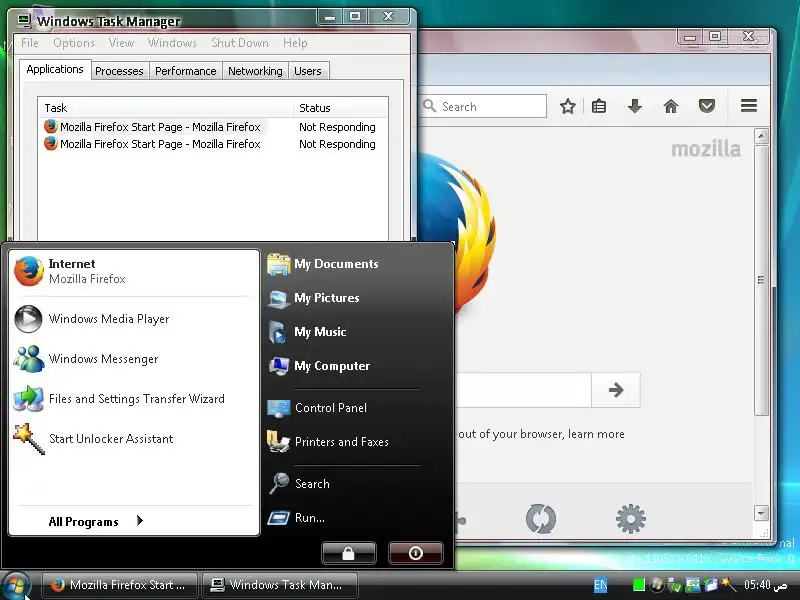Open Task Manager Options menu
Image resolution: width=800 pixels, height=600 pixels.
74,43
